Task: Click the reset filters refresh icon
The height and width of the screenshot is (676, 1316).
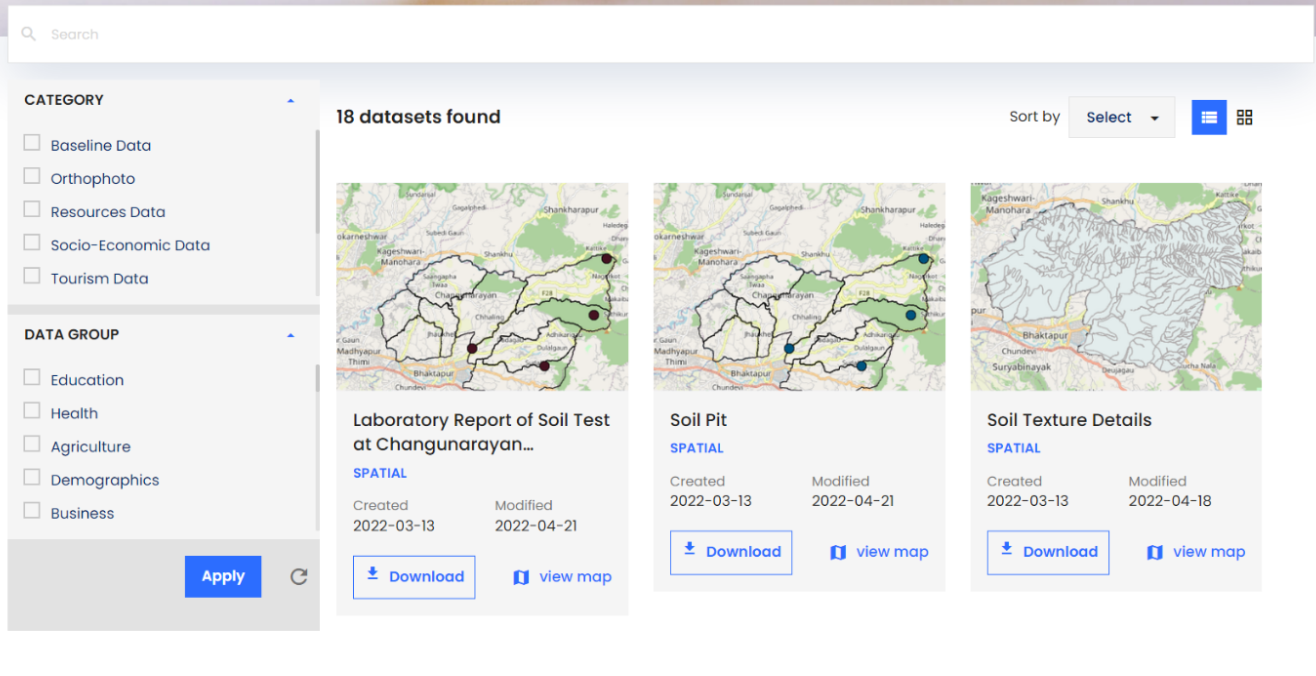Action: point(298,576)
